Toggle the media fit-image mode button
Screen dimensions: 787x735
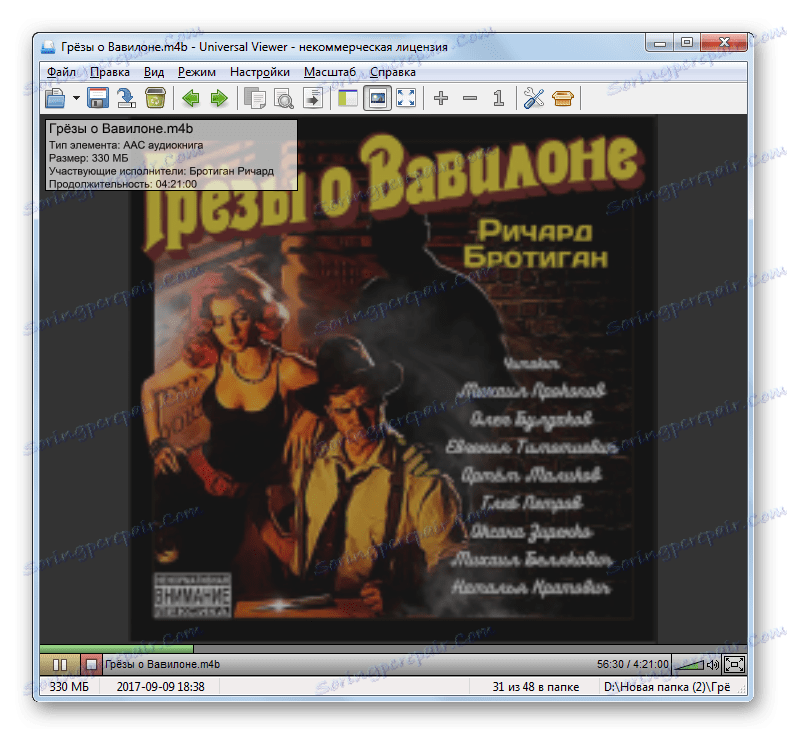point(377,98)
